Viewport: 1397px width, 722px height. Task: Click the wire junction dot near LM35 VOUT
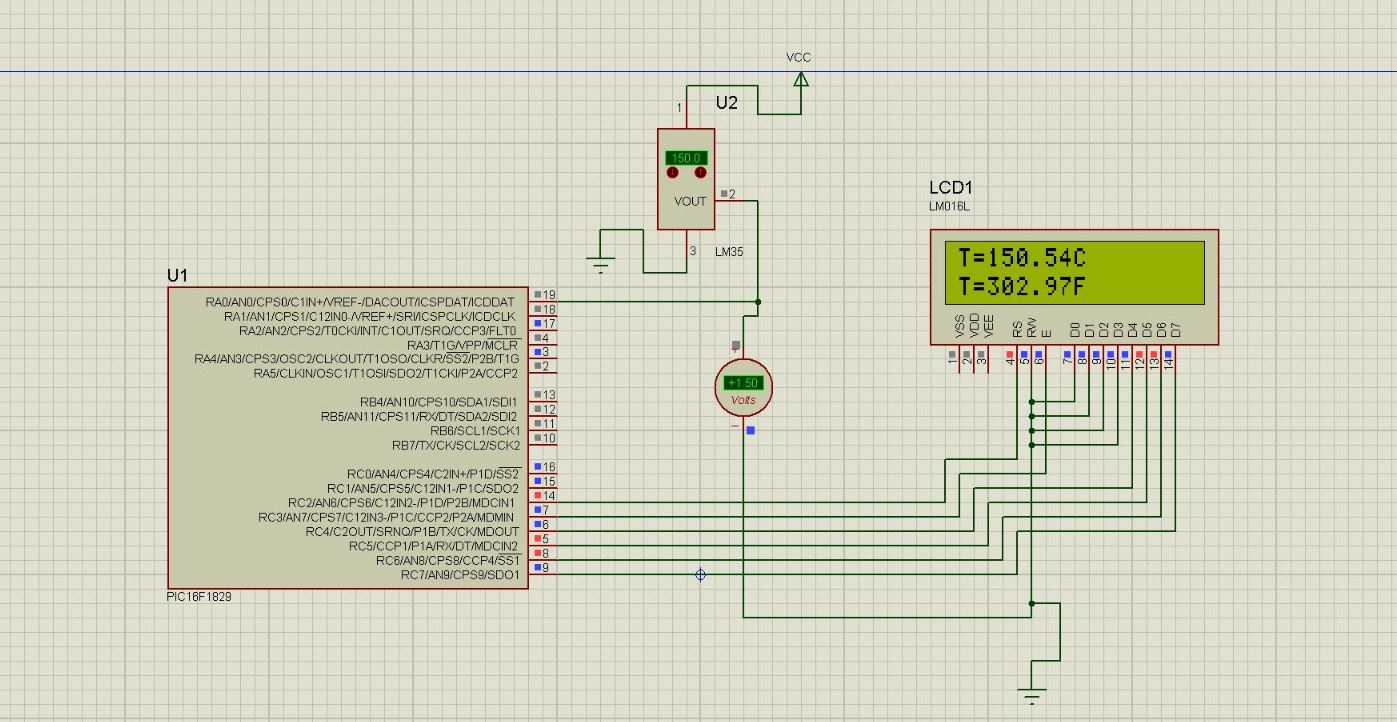(758, 301)
